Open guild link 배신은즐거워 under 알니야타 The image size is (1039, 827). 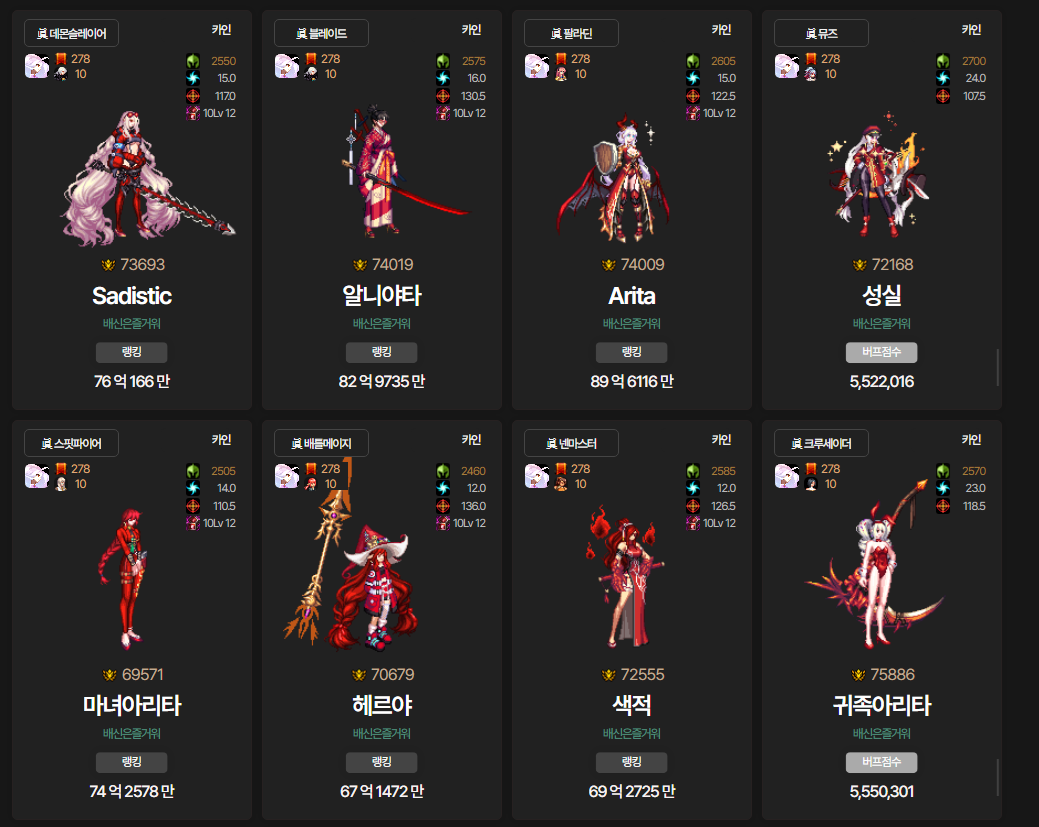pyautogui.click(x=382, y=323)
